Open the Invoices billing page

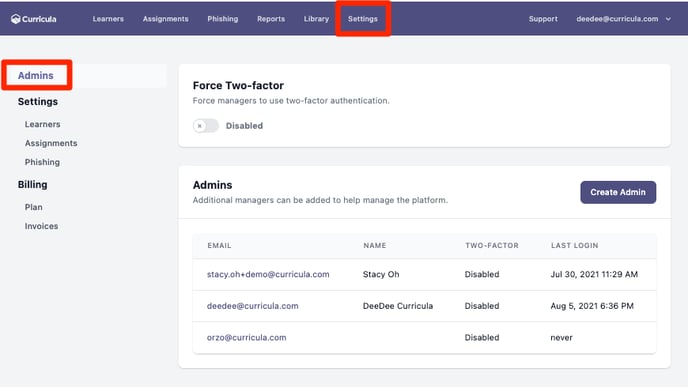coord(41,226)
